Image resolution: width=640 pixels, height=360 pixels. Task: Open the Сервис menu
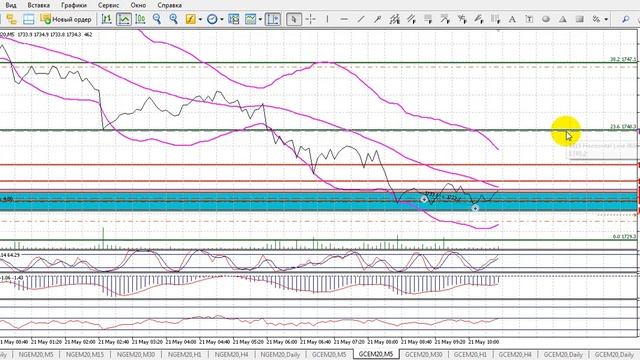(109, 5)
